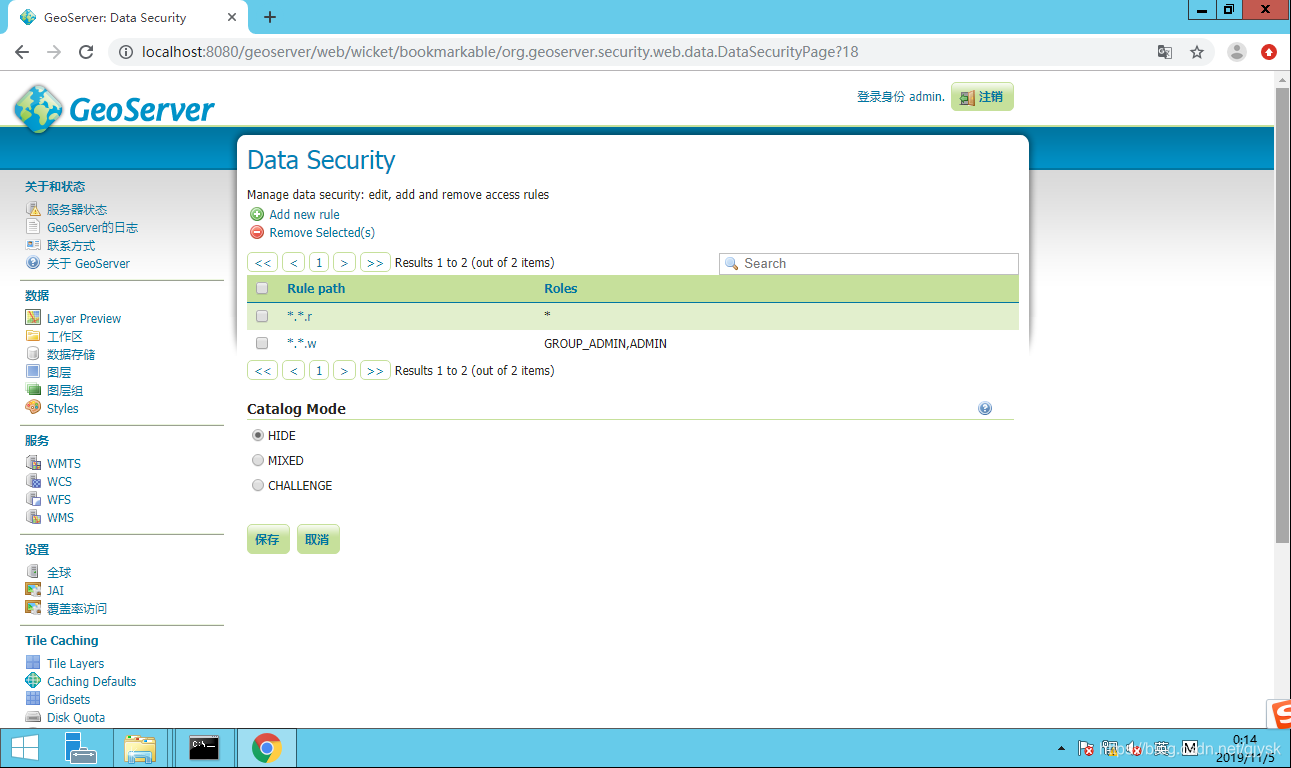
Task: Click Add new rule link
Action: click(x=304, y=214)
